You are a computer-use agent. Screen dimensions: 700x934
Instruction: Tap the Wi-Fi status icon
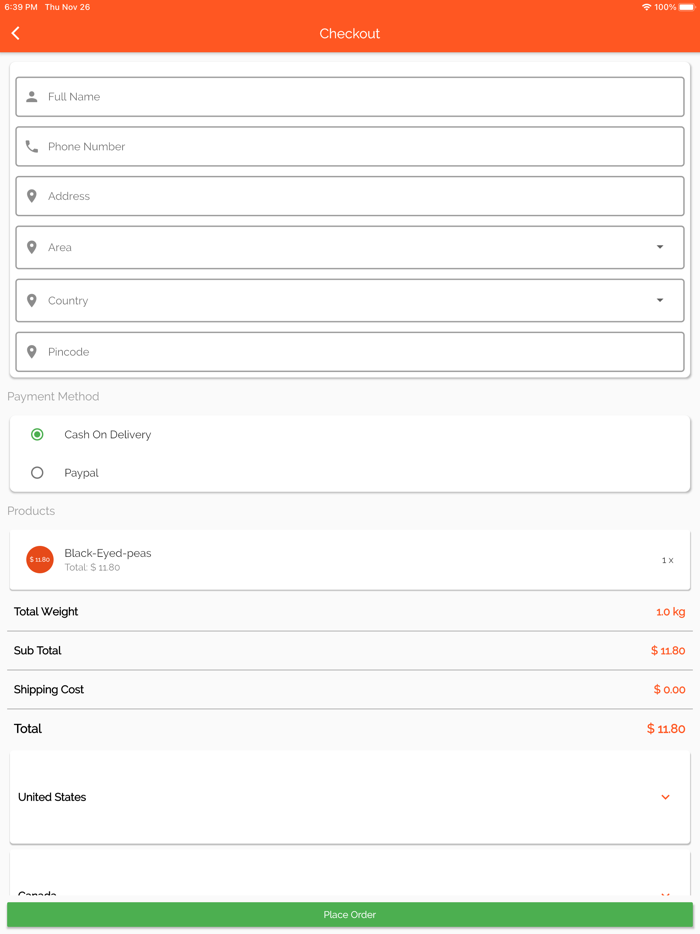click(x=647, y=7)
